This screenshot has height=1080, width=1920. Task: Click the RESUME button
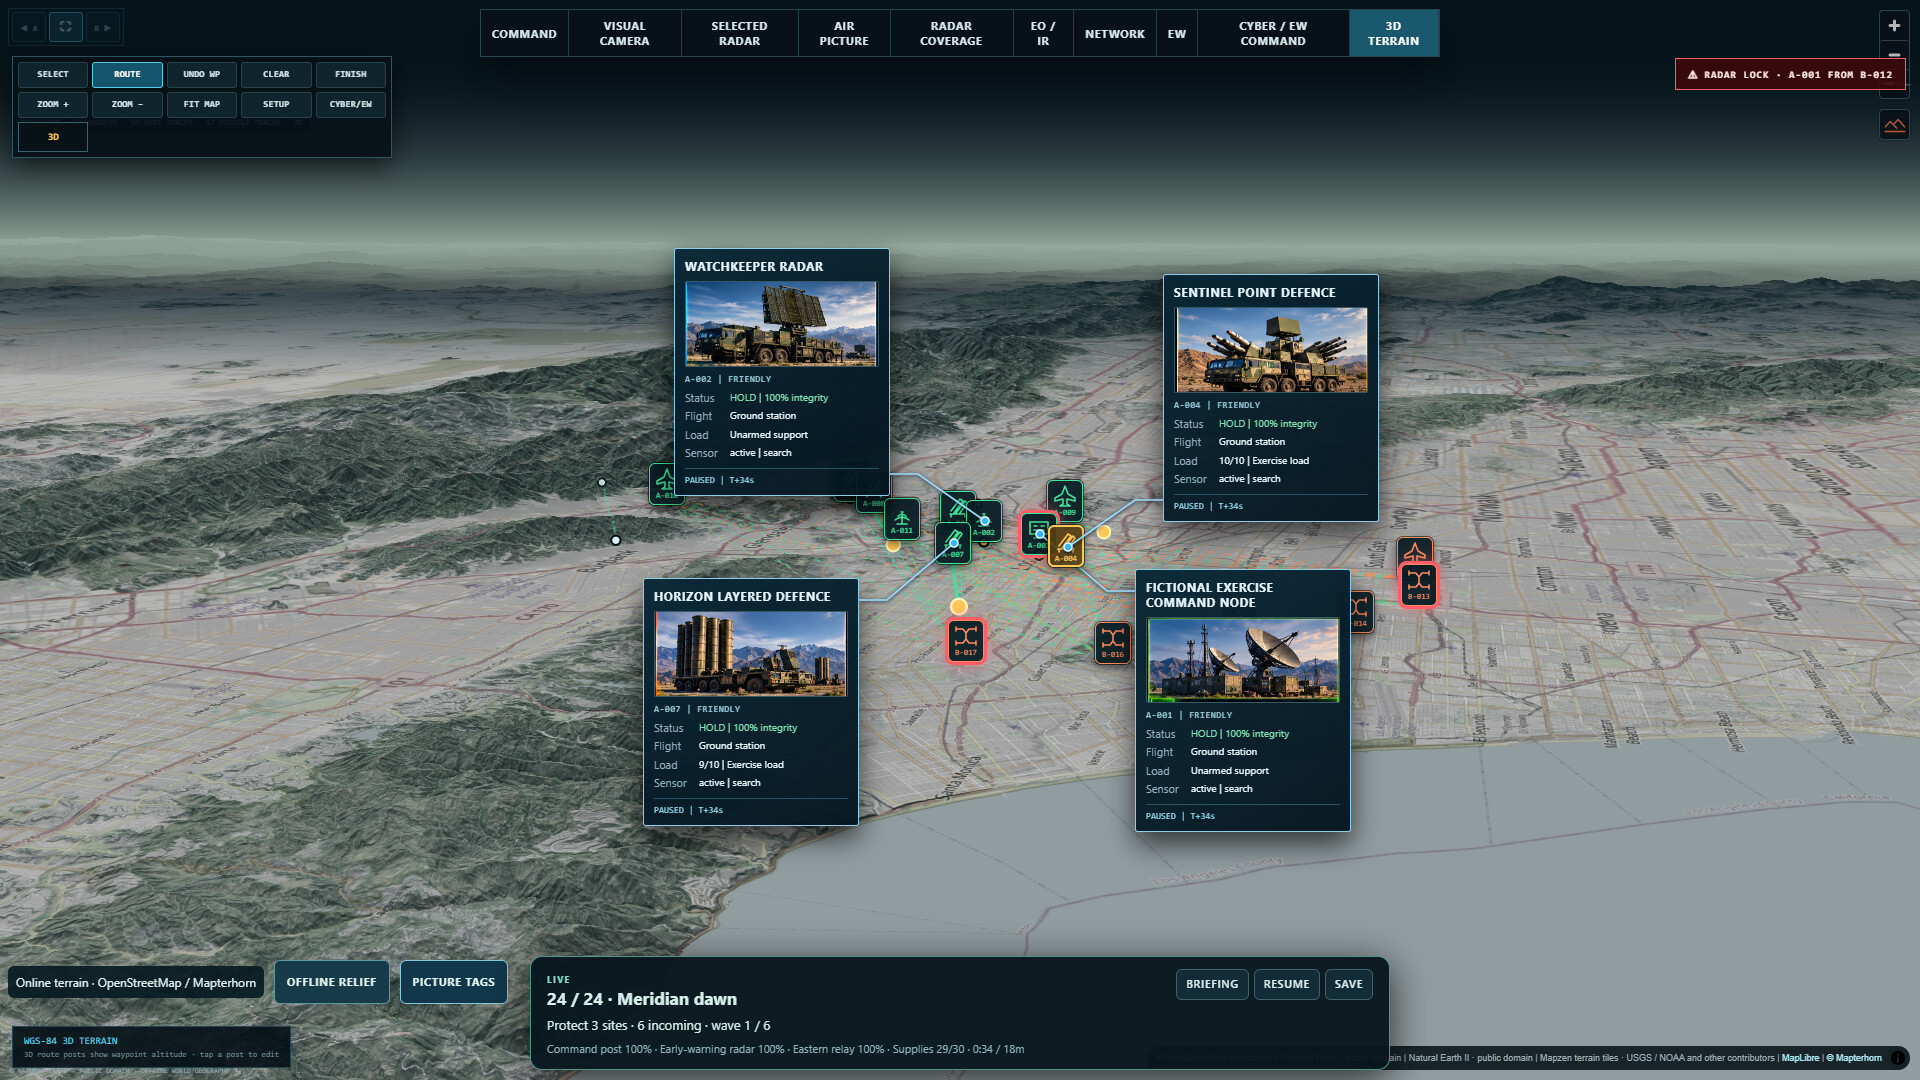[x=1286, y=984]
